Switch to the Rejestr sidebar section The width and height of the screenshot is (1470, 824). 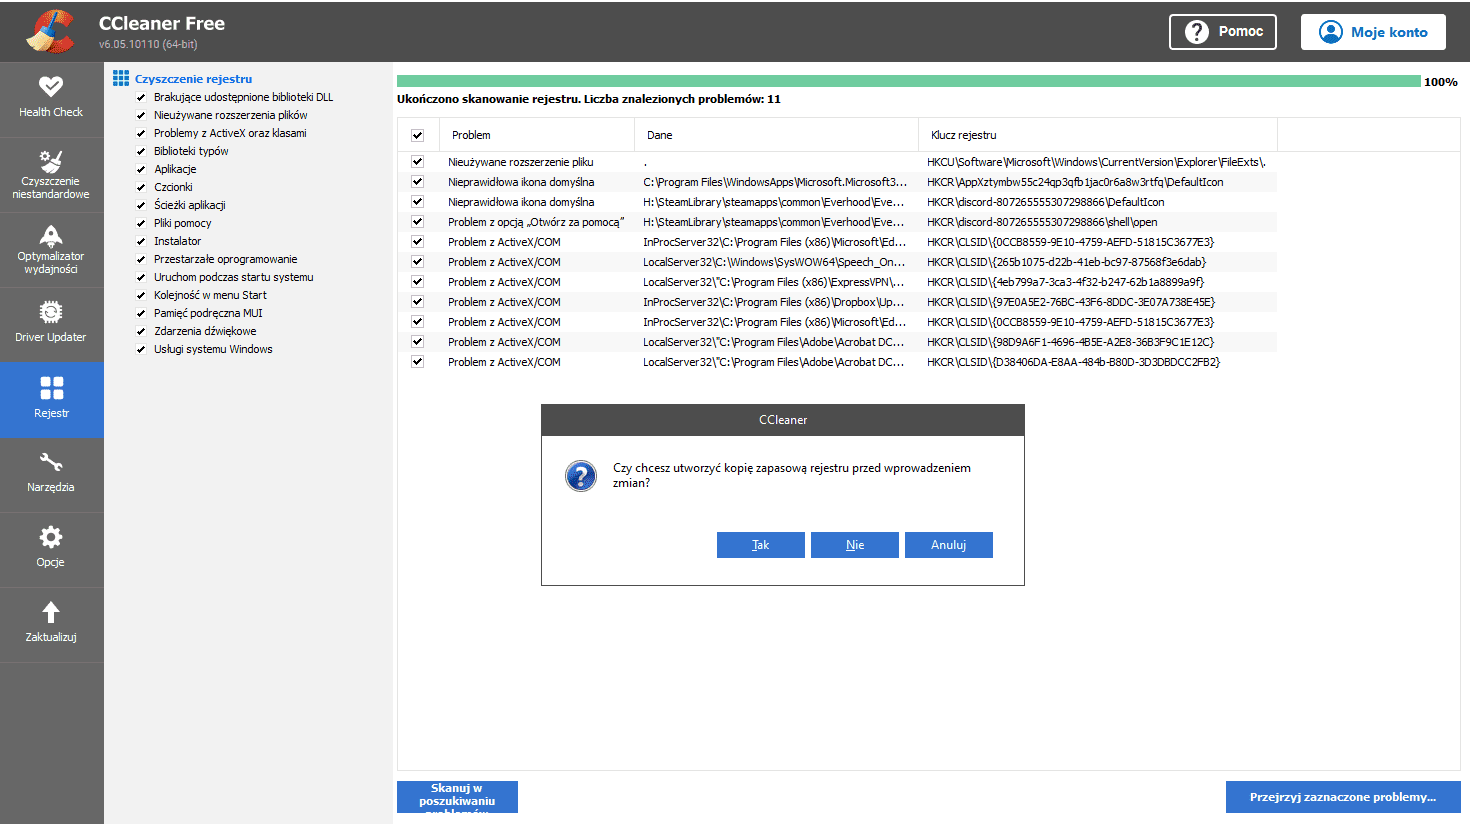pyautogui.click(x=51, y=398)
